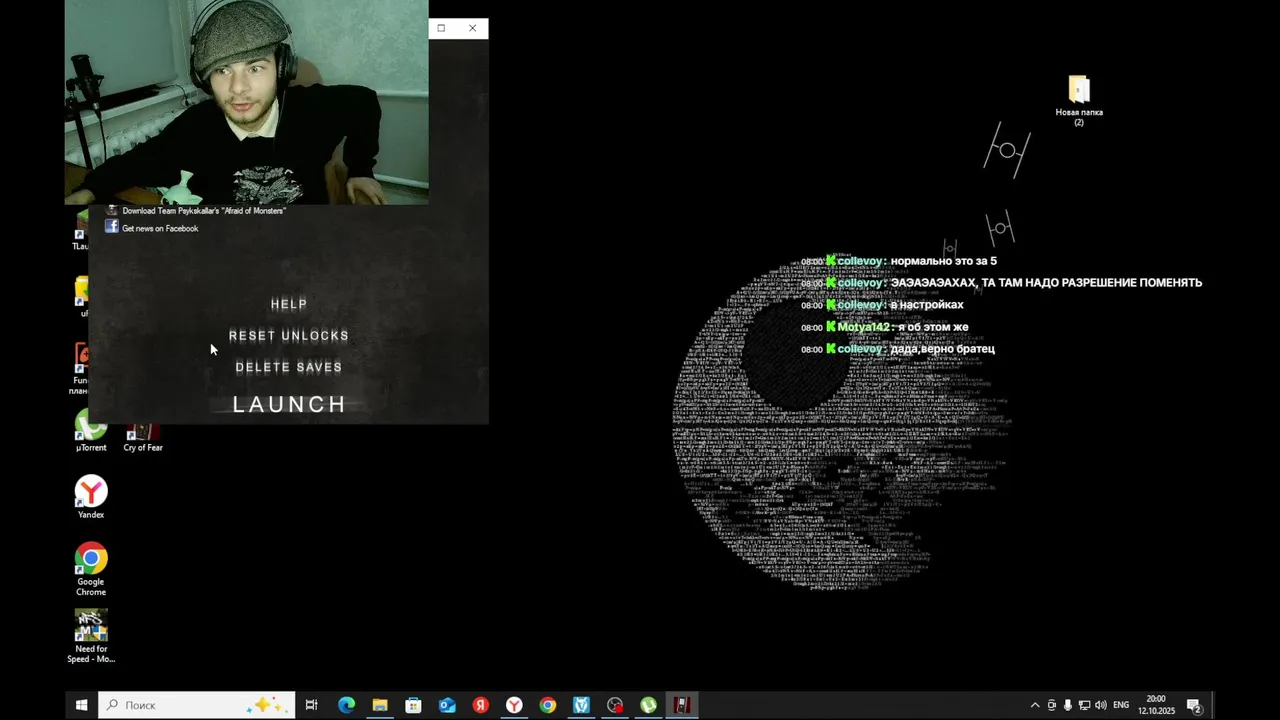Open Outlook from the taskbar

(447, 705)
